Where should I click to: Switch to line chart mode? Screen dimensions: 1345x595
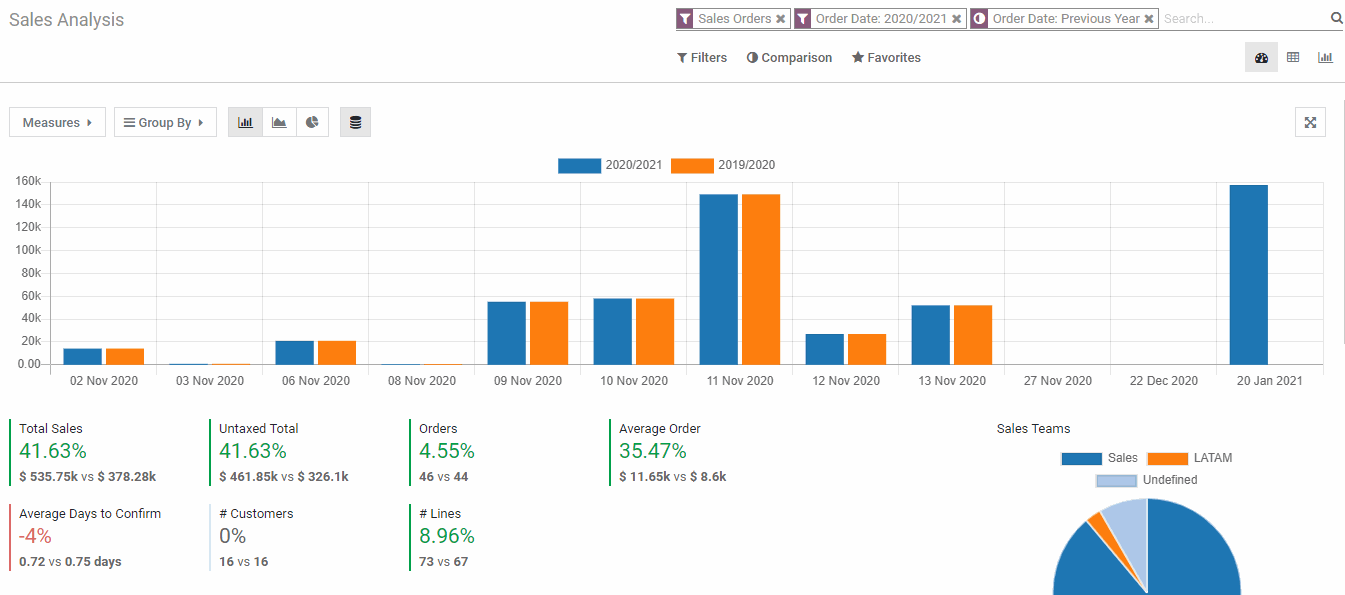click(x=279, y=122)
